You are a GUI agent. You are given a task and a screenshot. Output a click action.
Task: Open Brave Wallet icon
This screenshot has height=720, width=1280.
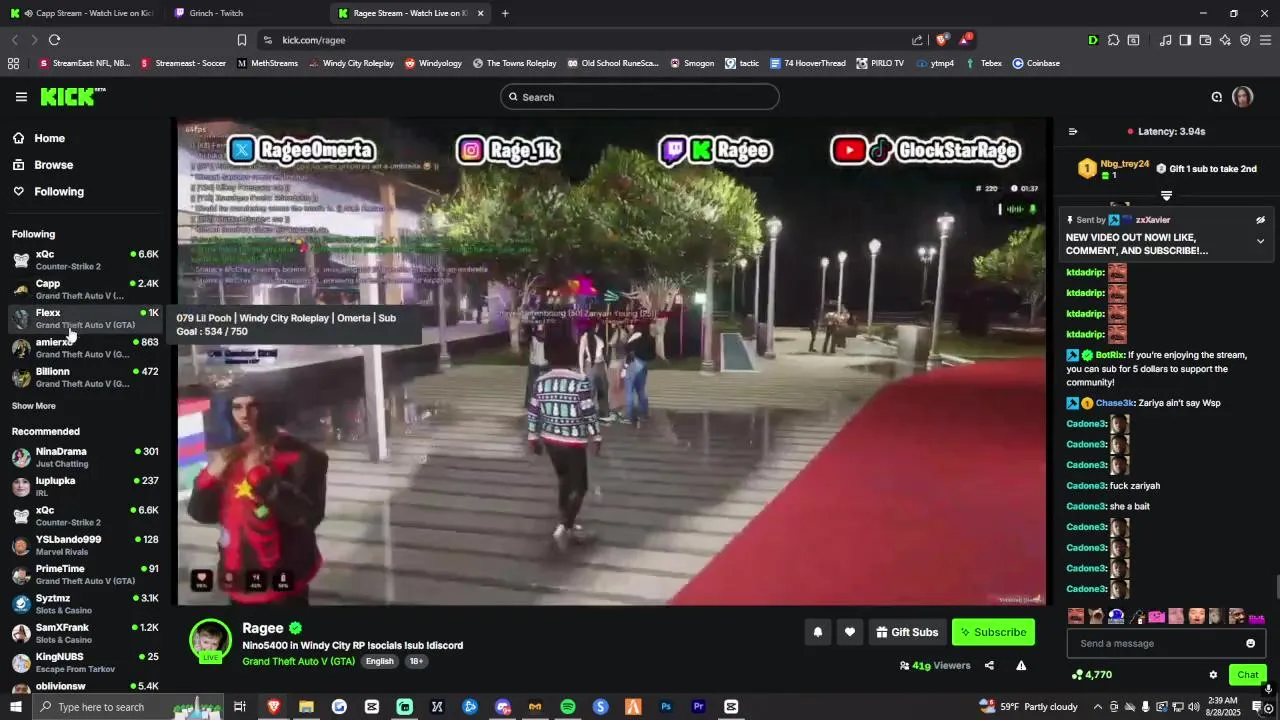(x=1205, y=40)
